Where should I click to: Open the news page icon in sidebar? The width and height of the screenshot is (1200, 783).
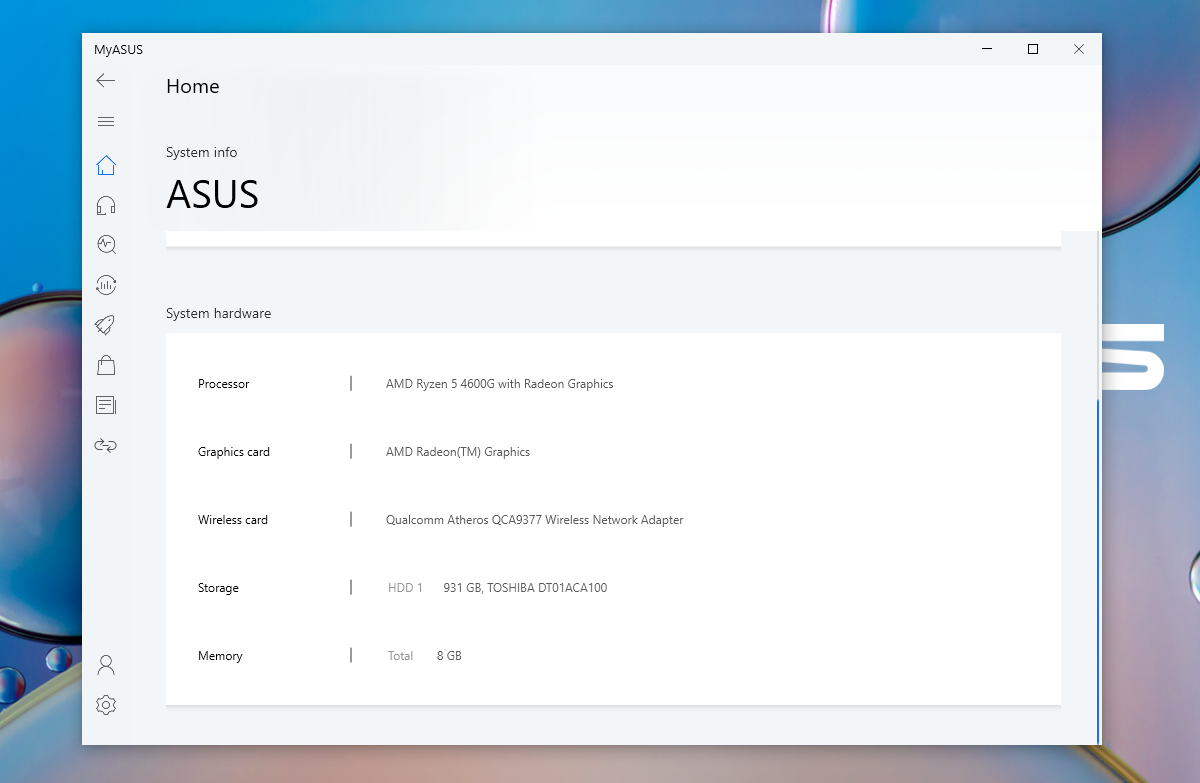point(106,405)
